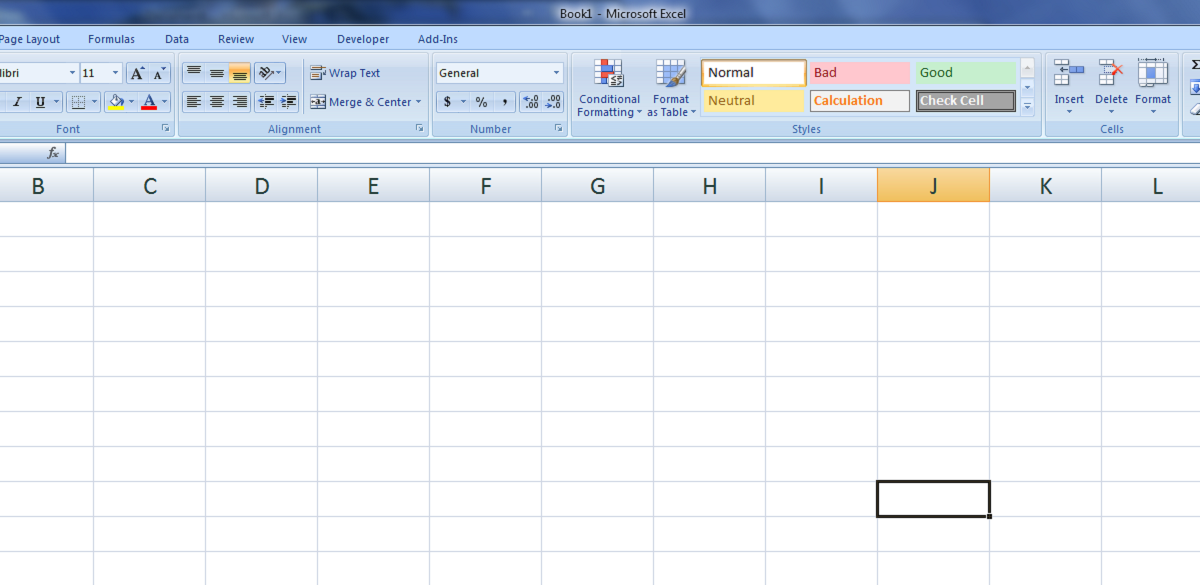Toggle Top Align button
This screenshot has width=1200, height=585.
pyautogui.click(x=194, y=73)
